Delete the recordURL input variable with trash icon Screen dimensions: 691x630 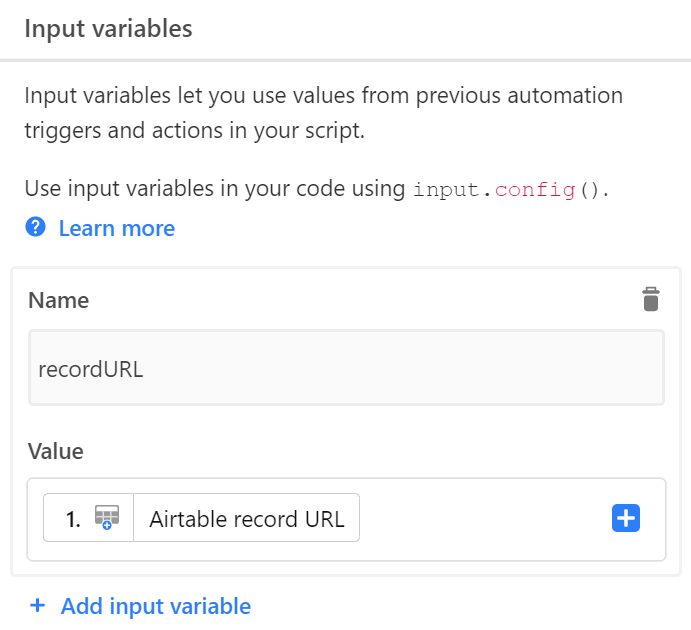pyautogui.click(x=650, y=299)
